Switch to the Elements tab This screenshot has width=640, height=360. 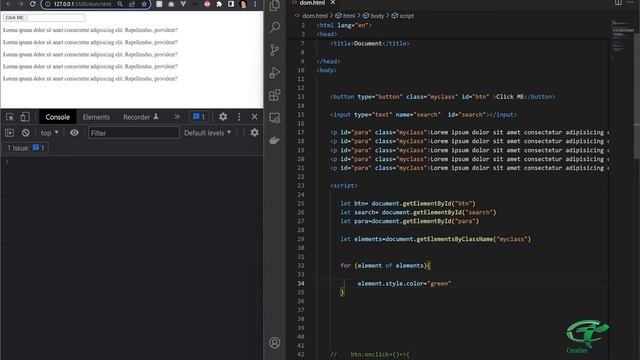tap(96, 117)
